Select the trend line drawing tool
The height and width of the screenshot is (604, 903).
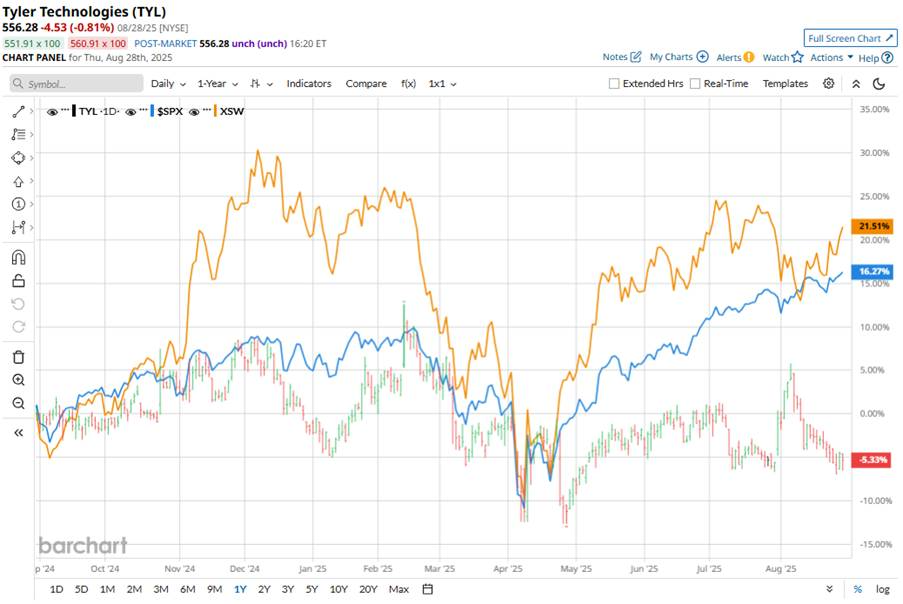[18, 111]
